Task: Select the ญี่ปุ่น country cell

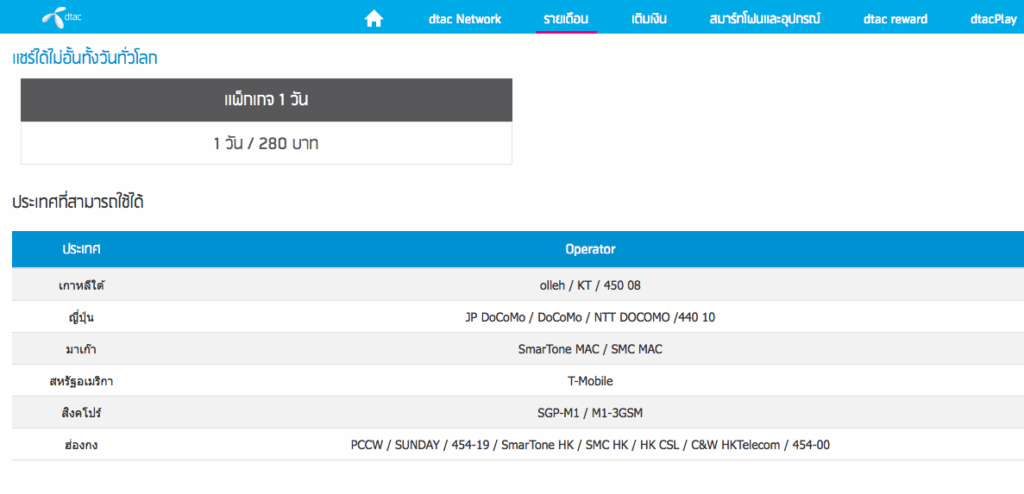Action: (x=82, y=317)
